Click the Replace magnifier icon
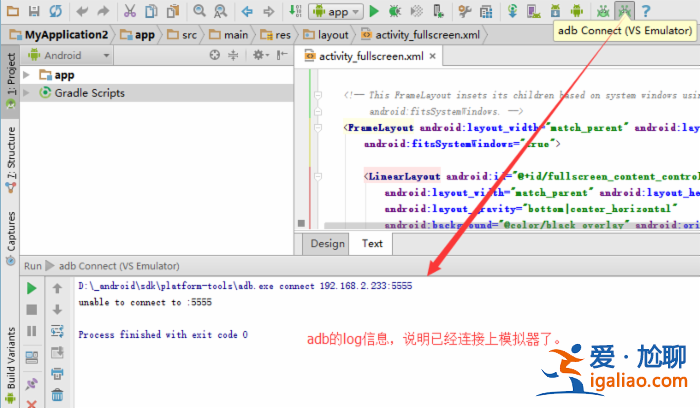This screenshot has height=408, width=700. pyautogui.click(x=221, y=11)
